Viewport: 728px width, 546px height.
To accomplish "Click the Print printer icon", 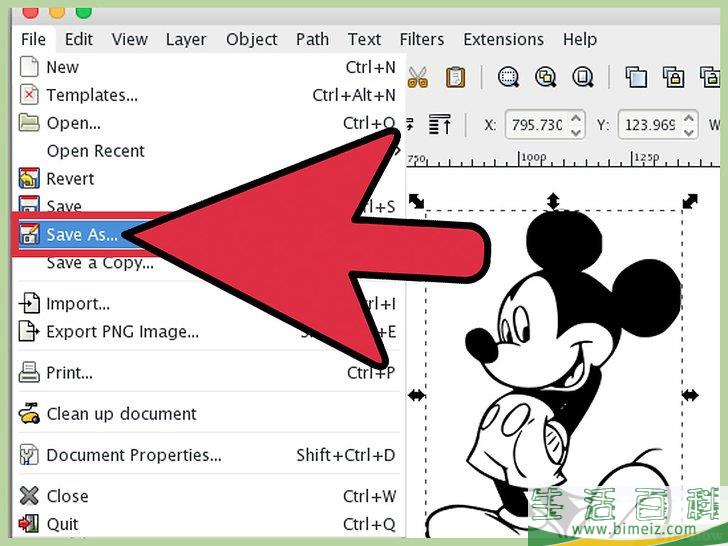I will click(29, 372).
